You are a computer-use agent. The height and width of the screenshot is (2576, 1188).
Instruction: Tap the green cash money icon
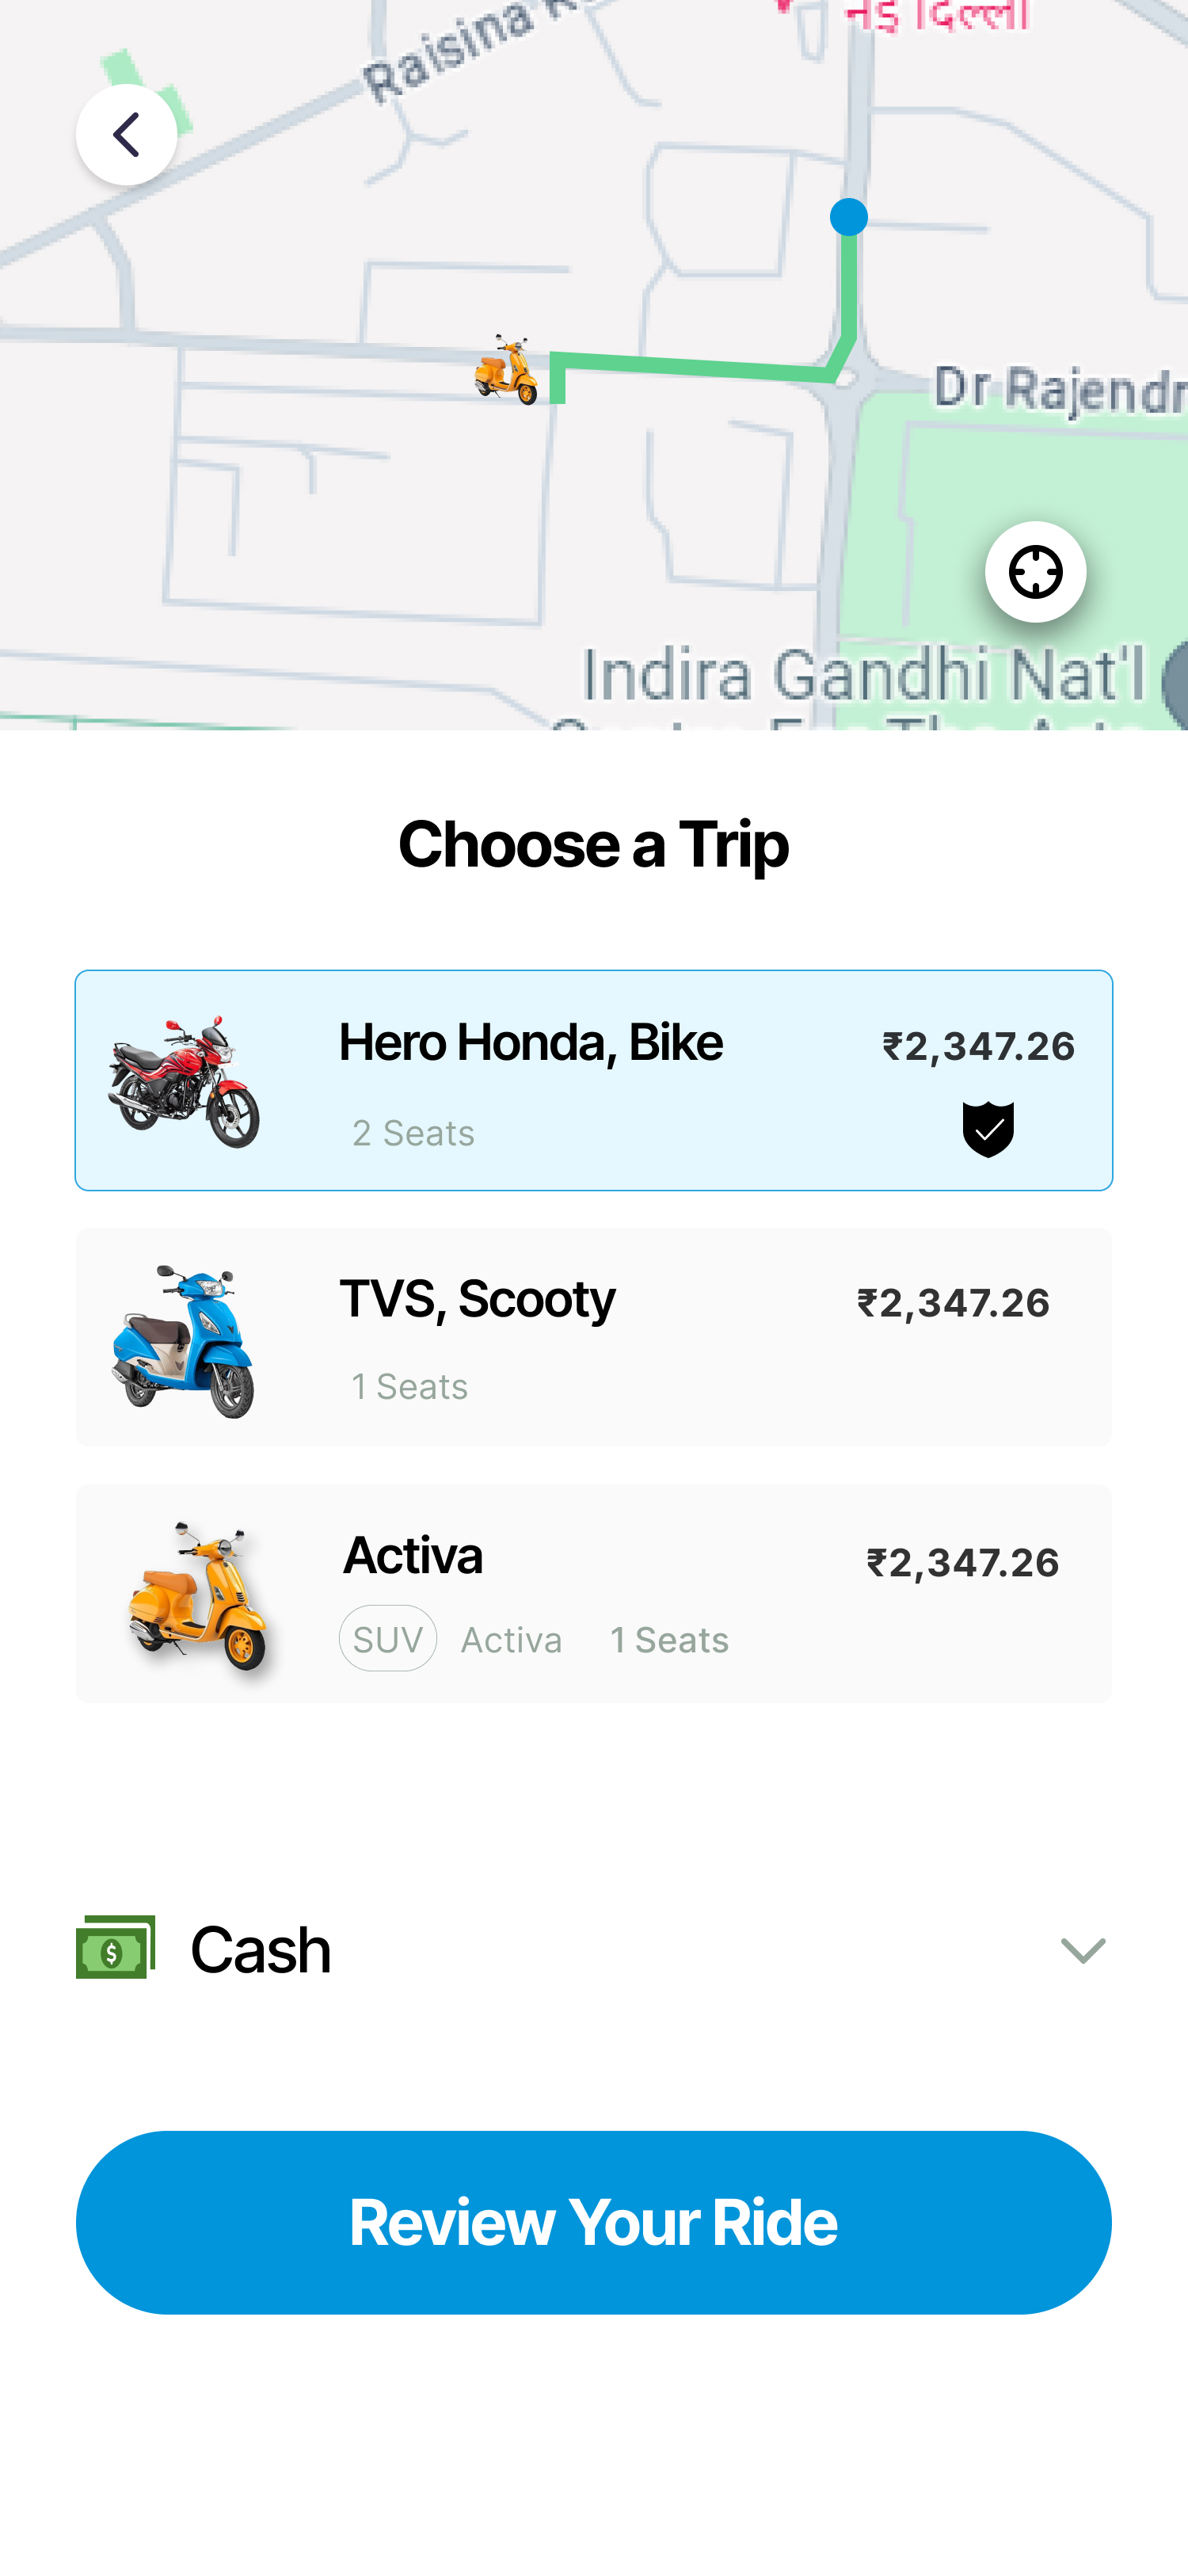pyautogui.click(x=116, y=1947)
